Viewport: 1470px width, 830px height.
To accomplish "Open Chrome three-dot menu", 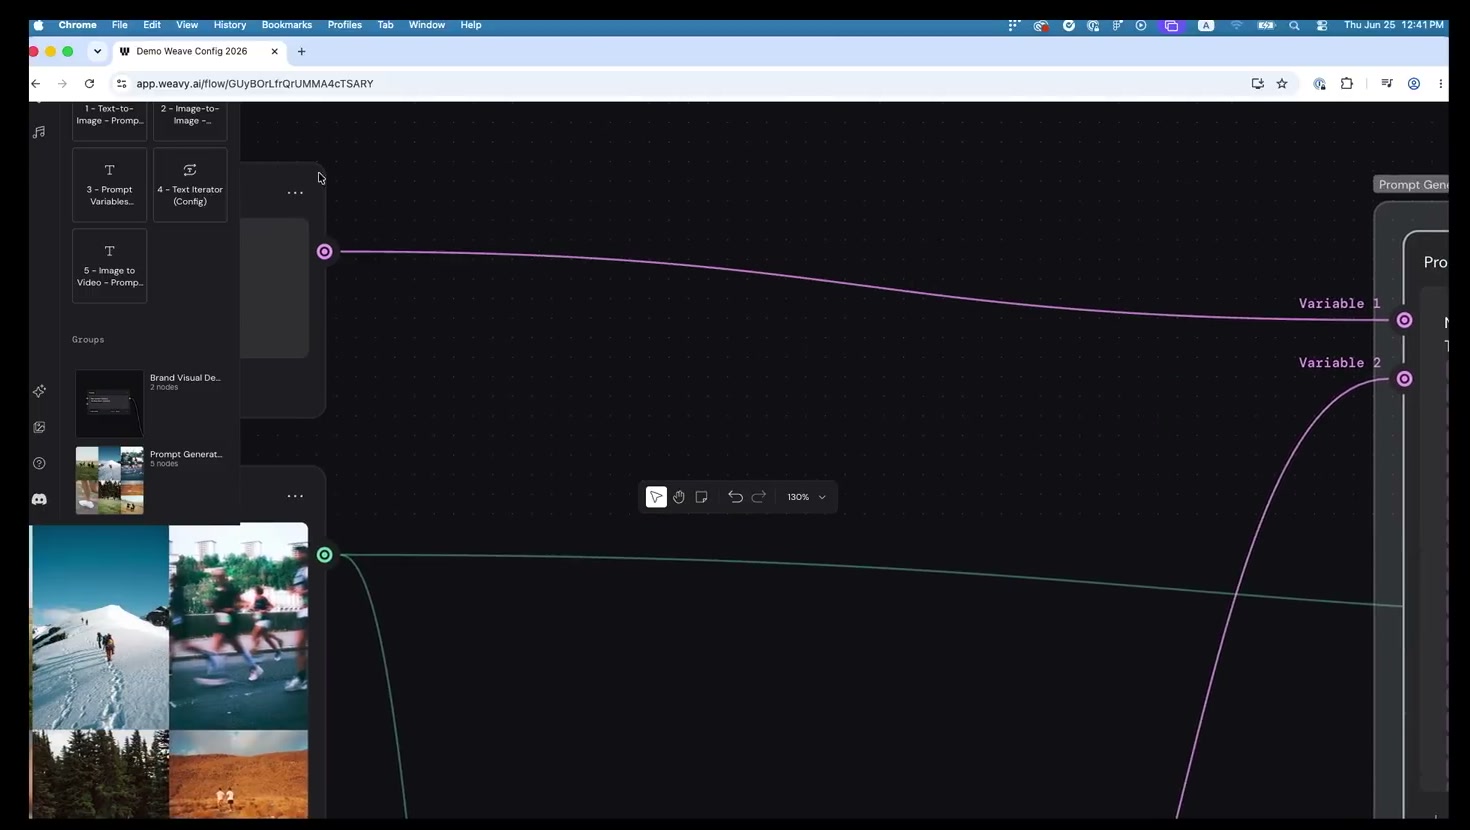I will (1440, 84).
